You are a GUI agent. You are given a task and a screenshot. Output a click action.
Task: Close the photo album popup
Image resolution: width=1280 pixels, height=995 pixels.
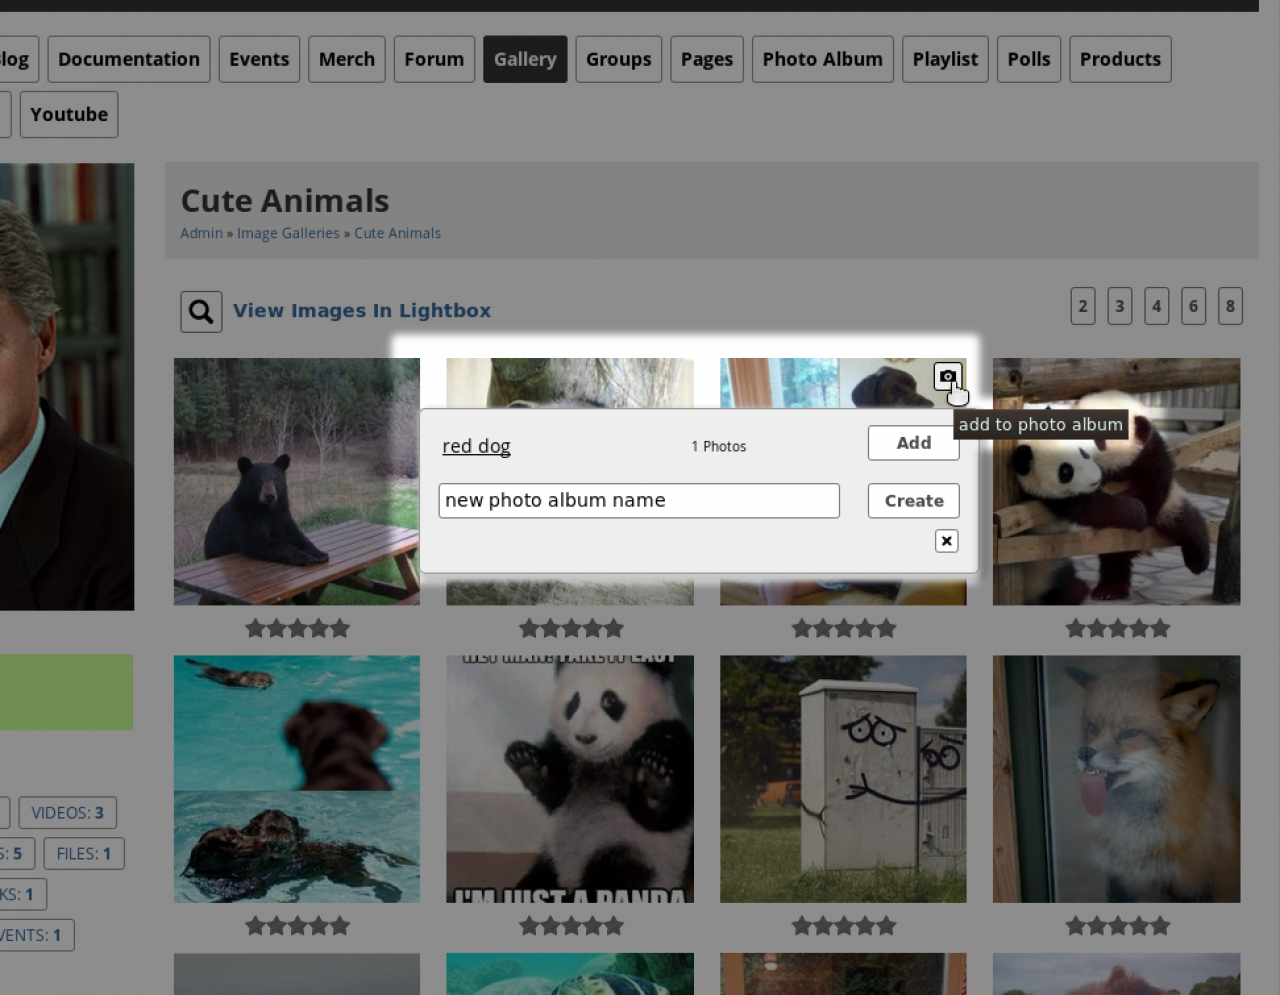coord(946,541)
